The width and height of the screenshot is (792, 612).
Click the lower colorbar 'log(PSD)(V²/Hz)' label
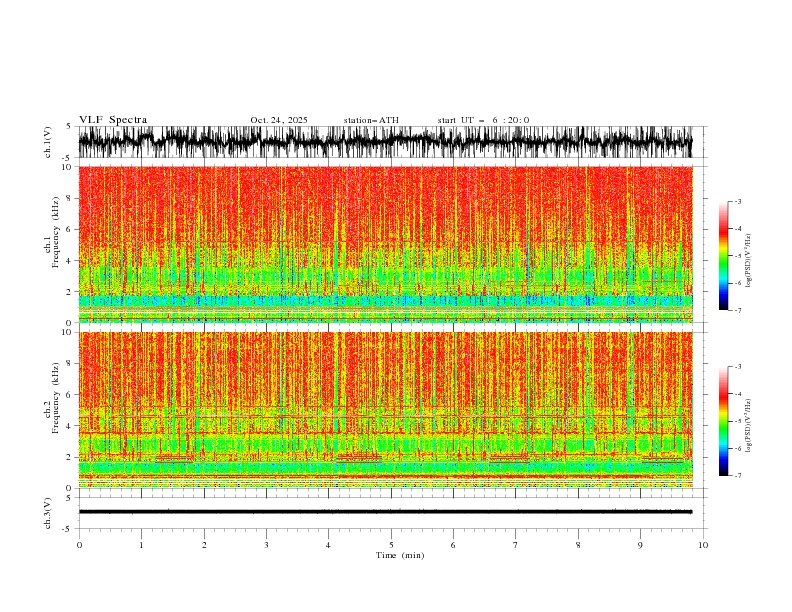tap(749, 426)
